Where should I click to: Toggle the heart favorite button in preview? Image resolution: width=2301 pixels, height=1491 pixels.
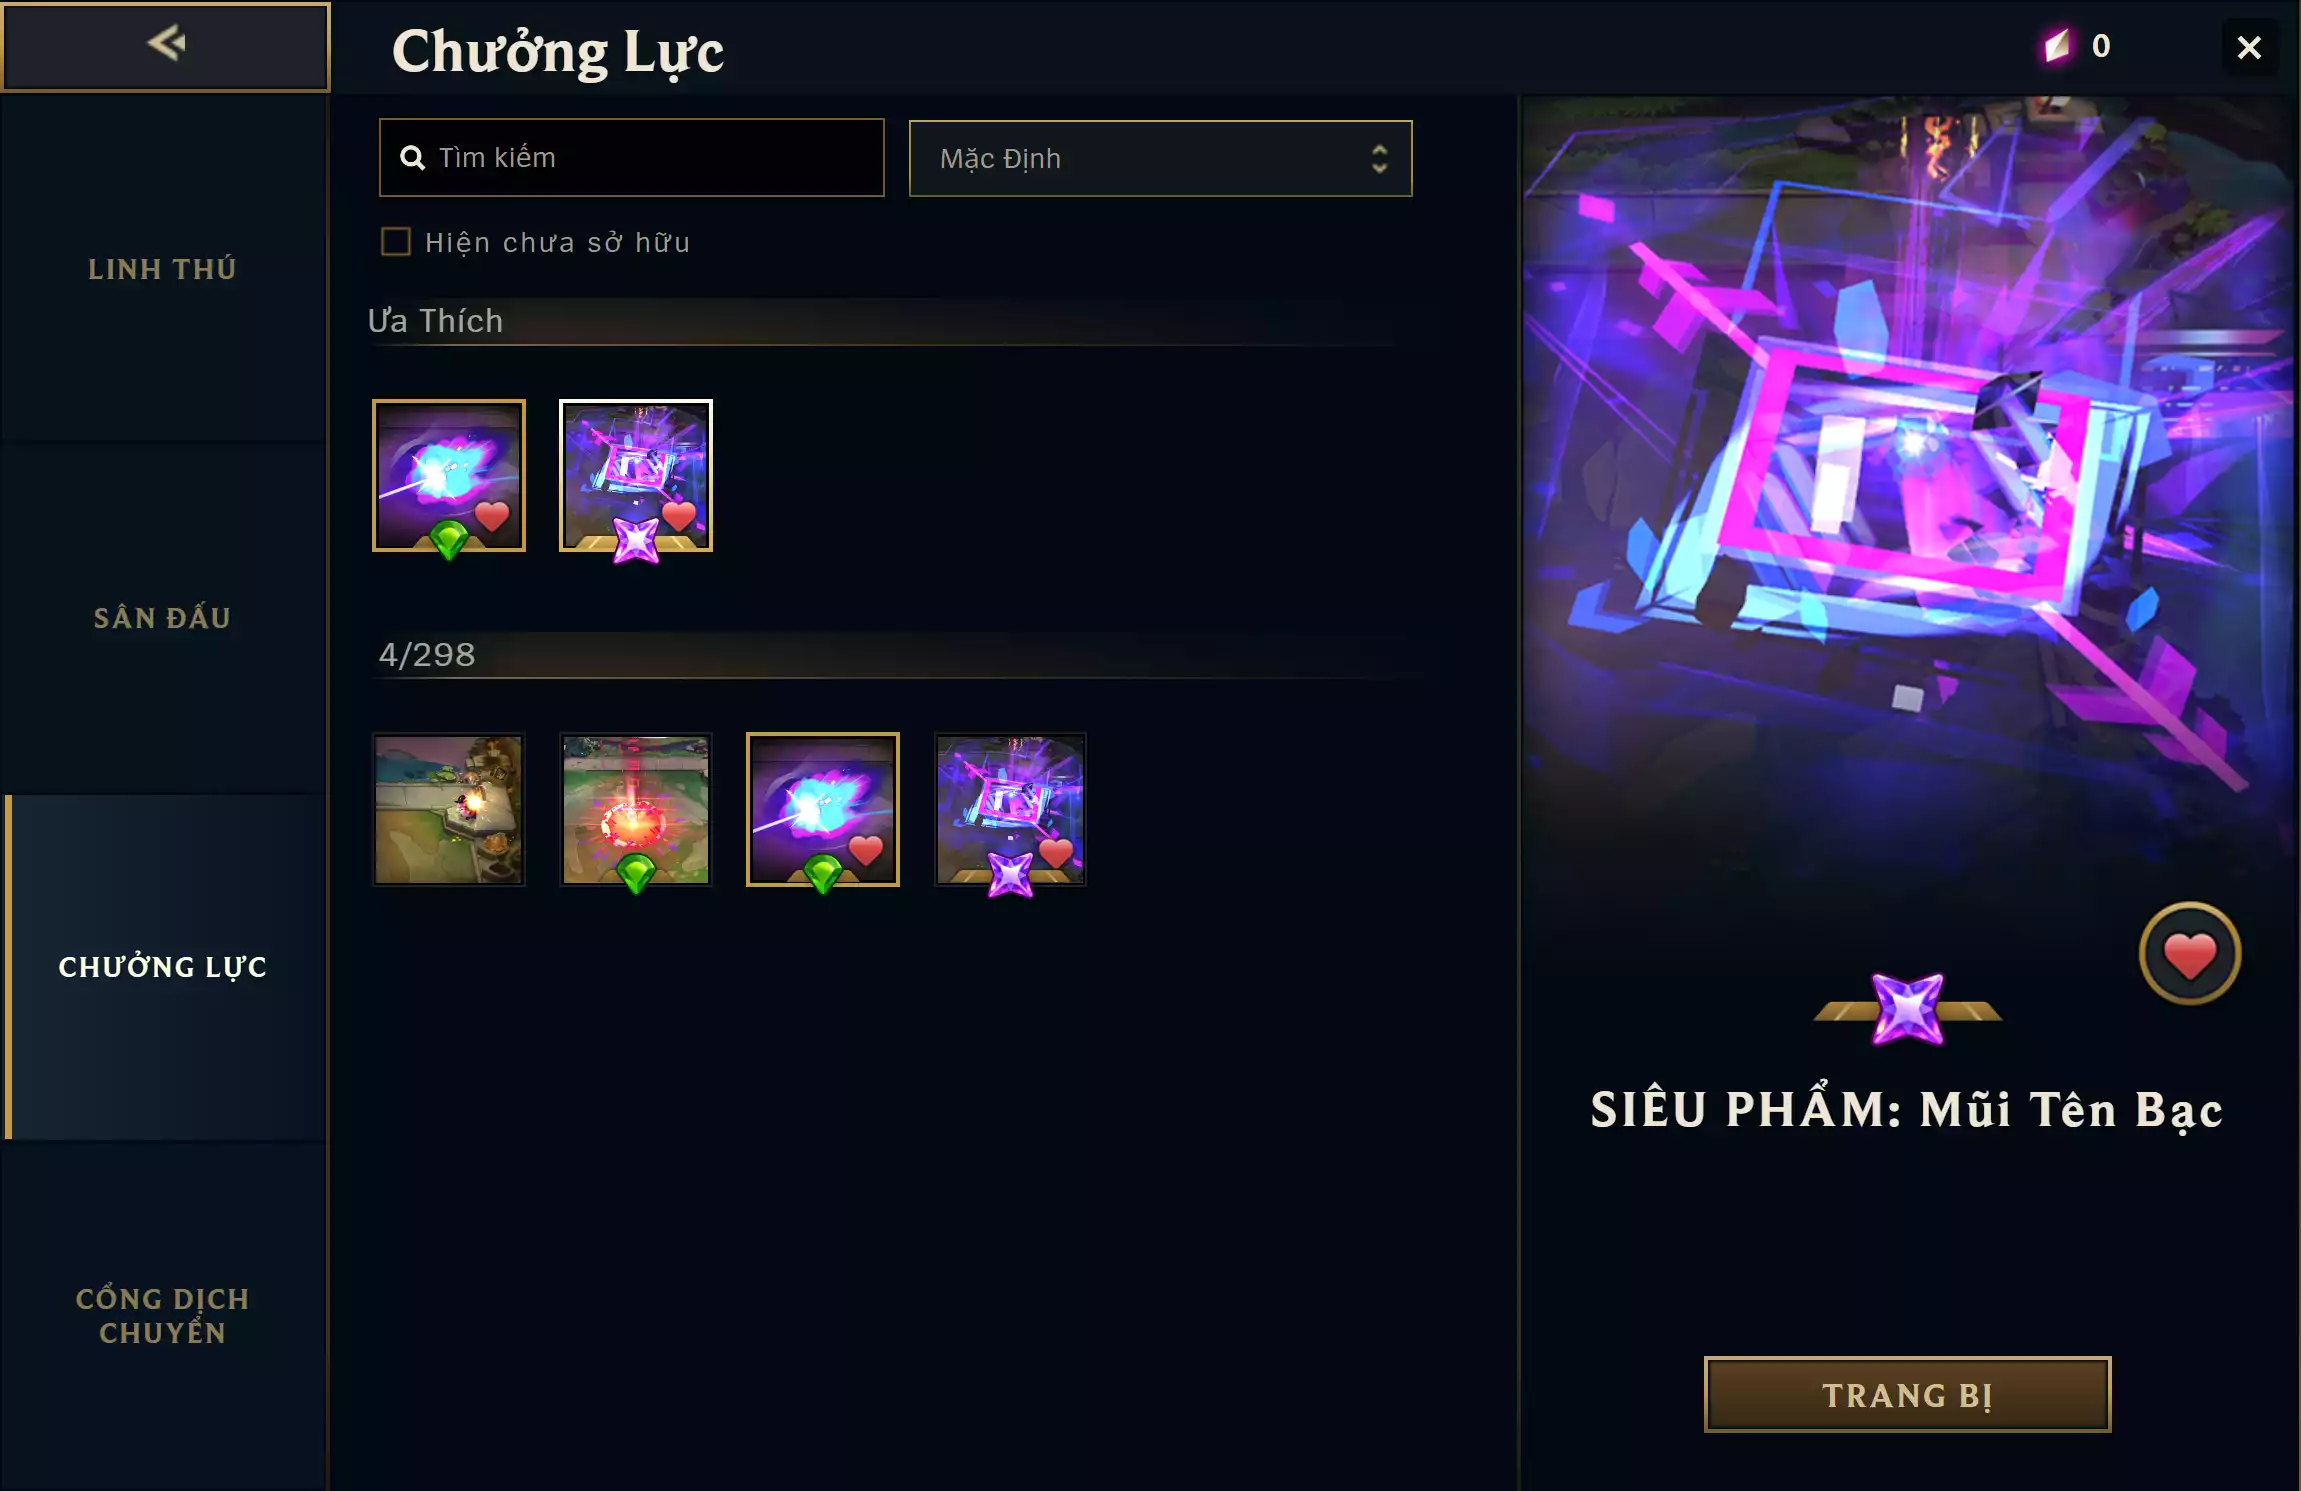pos(2189,954)
